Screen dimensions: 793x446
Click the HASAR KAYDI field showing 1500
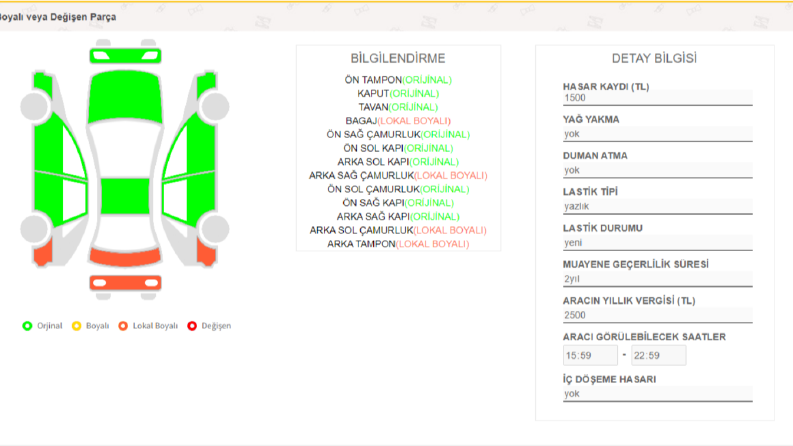657,98
